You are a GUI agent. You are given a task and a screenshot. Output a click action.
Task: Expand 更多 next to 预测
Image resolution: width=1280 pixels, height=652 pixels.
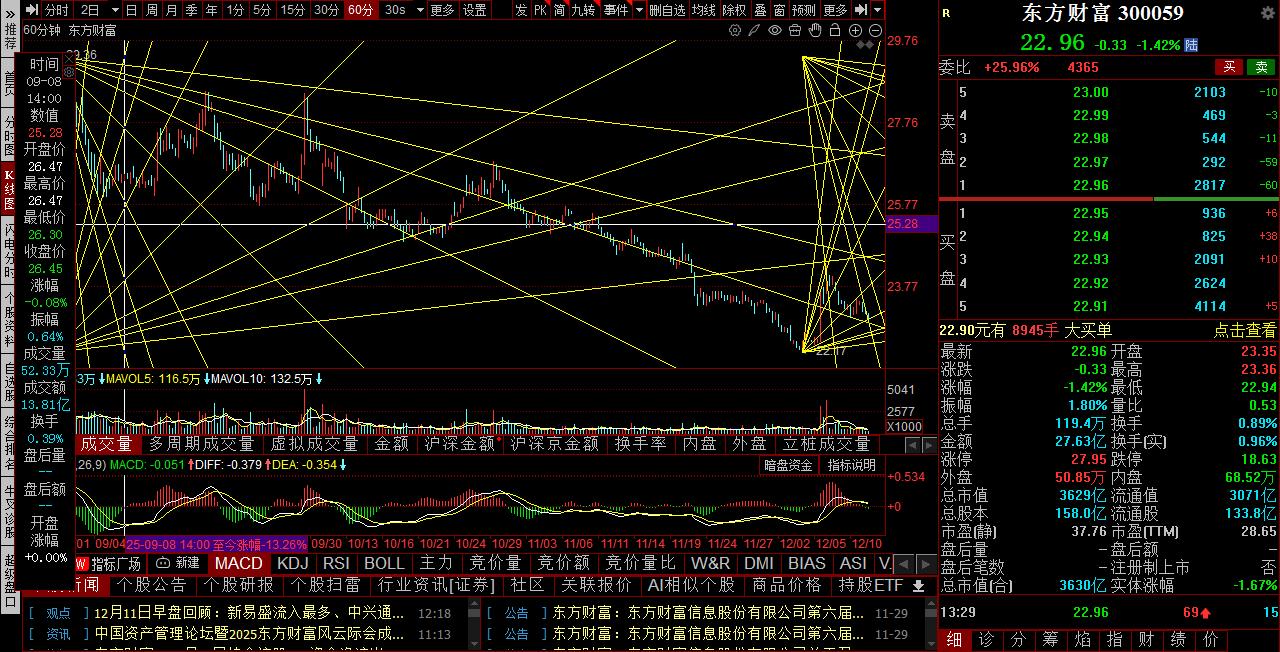point(836,10)
